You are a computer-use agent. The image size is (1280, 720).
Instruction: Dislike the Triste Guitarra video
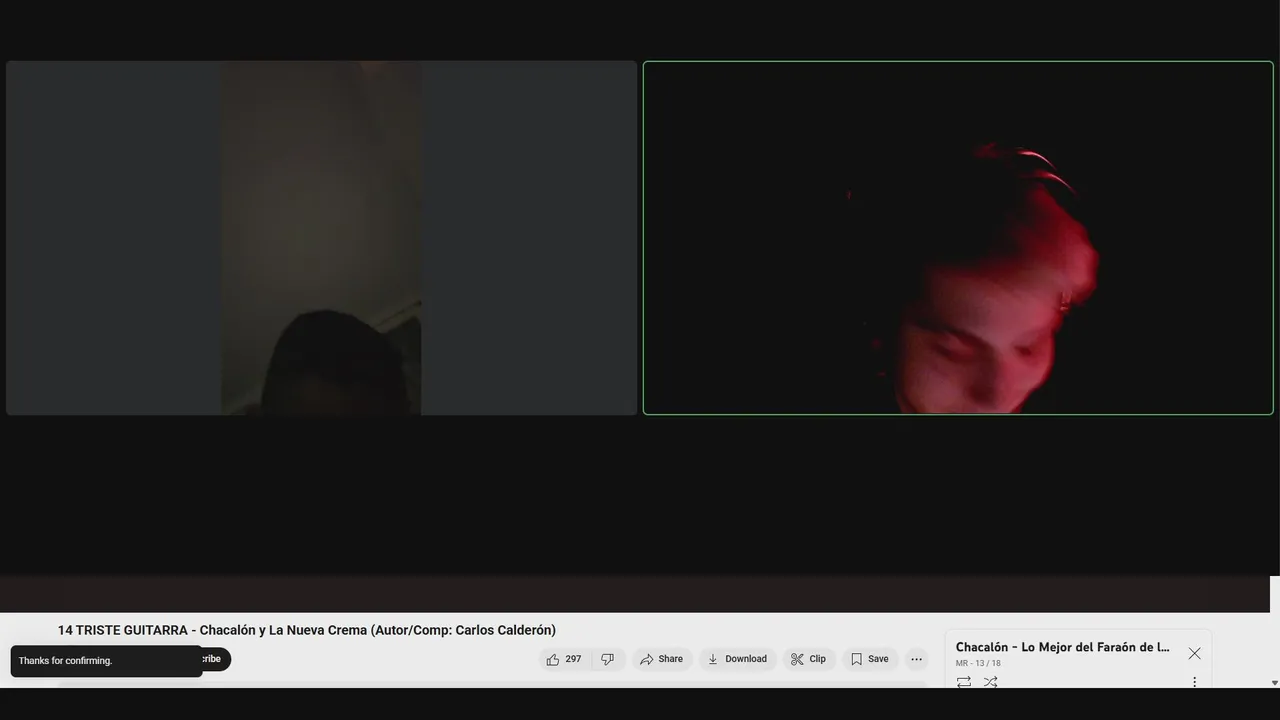(x=608, y=659)
